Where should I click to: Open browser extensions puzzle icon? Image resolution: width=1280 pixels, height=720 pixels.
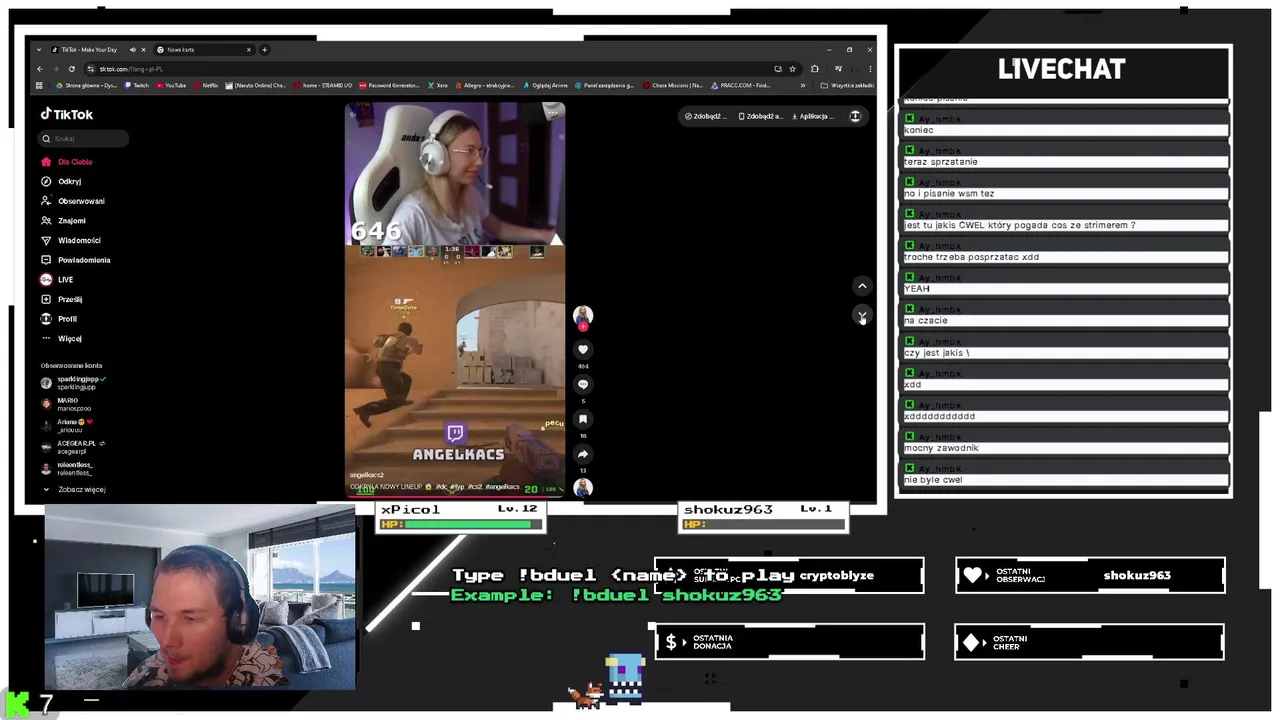click(815, 69)
